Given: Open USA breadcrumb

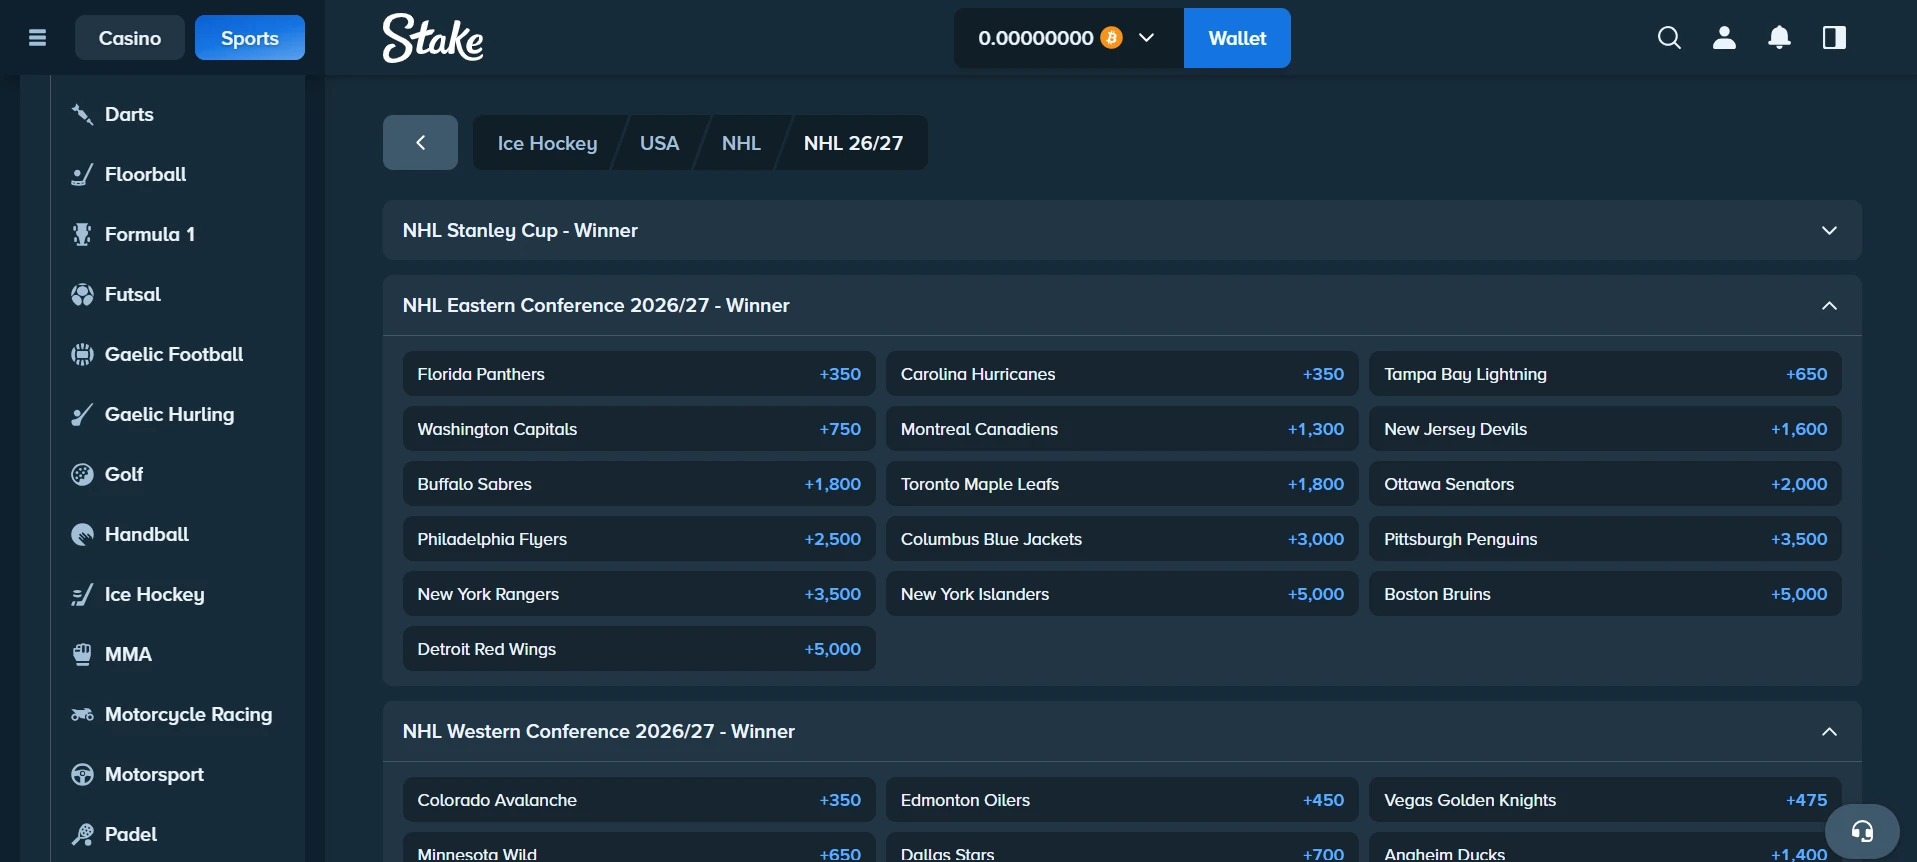Looking at the screenshot, I should [x=659, y=143].
